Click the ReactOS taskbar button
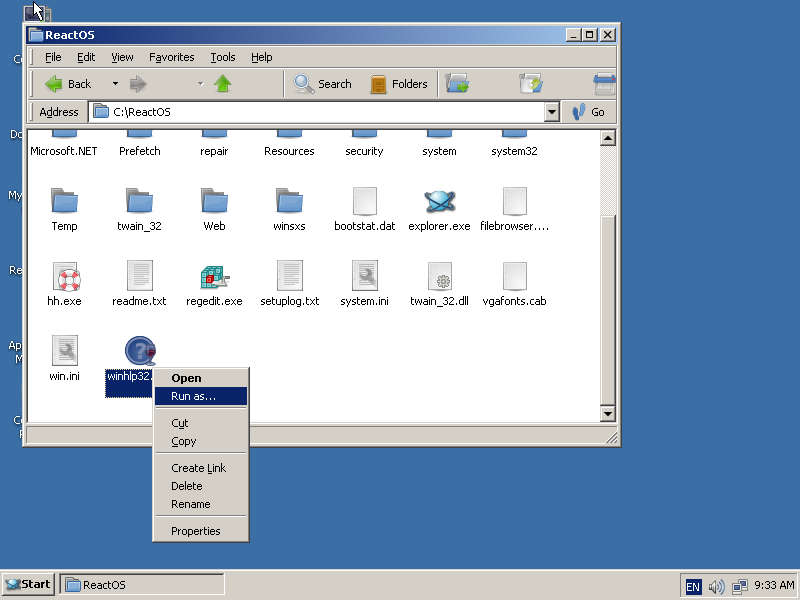Screen dimensions: 800x600 click(x=142, y=585)
